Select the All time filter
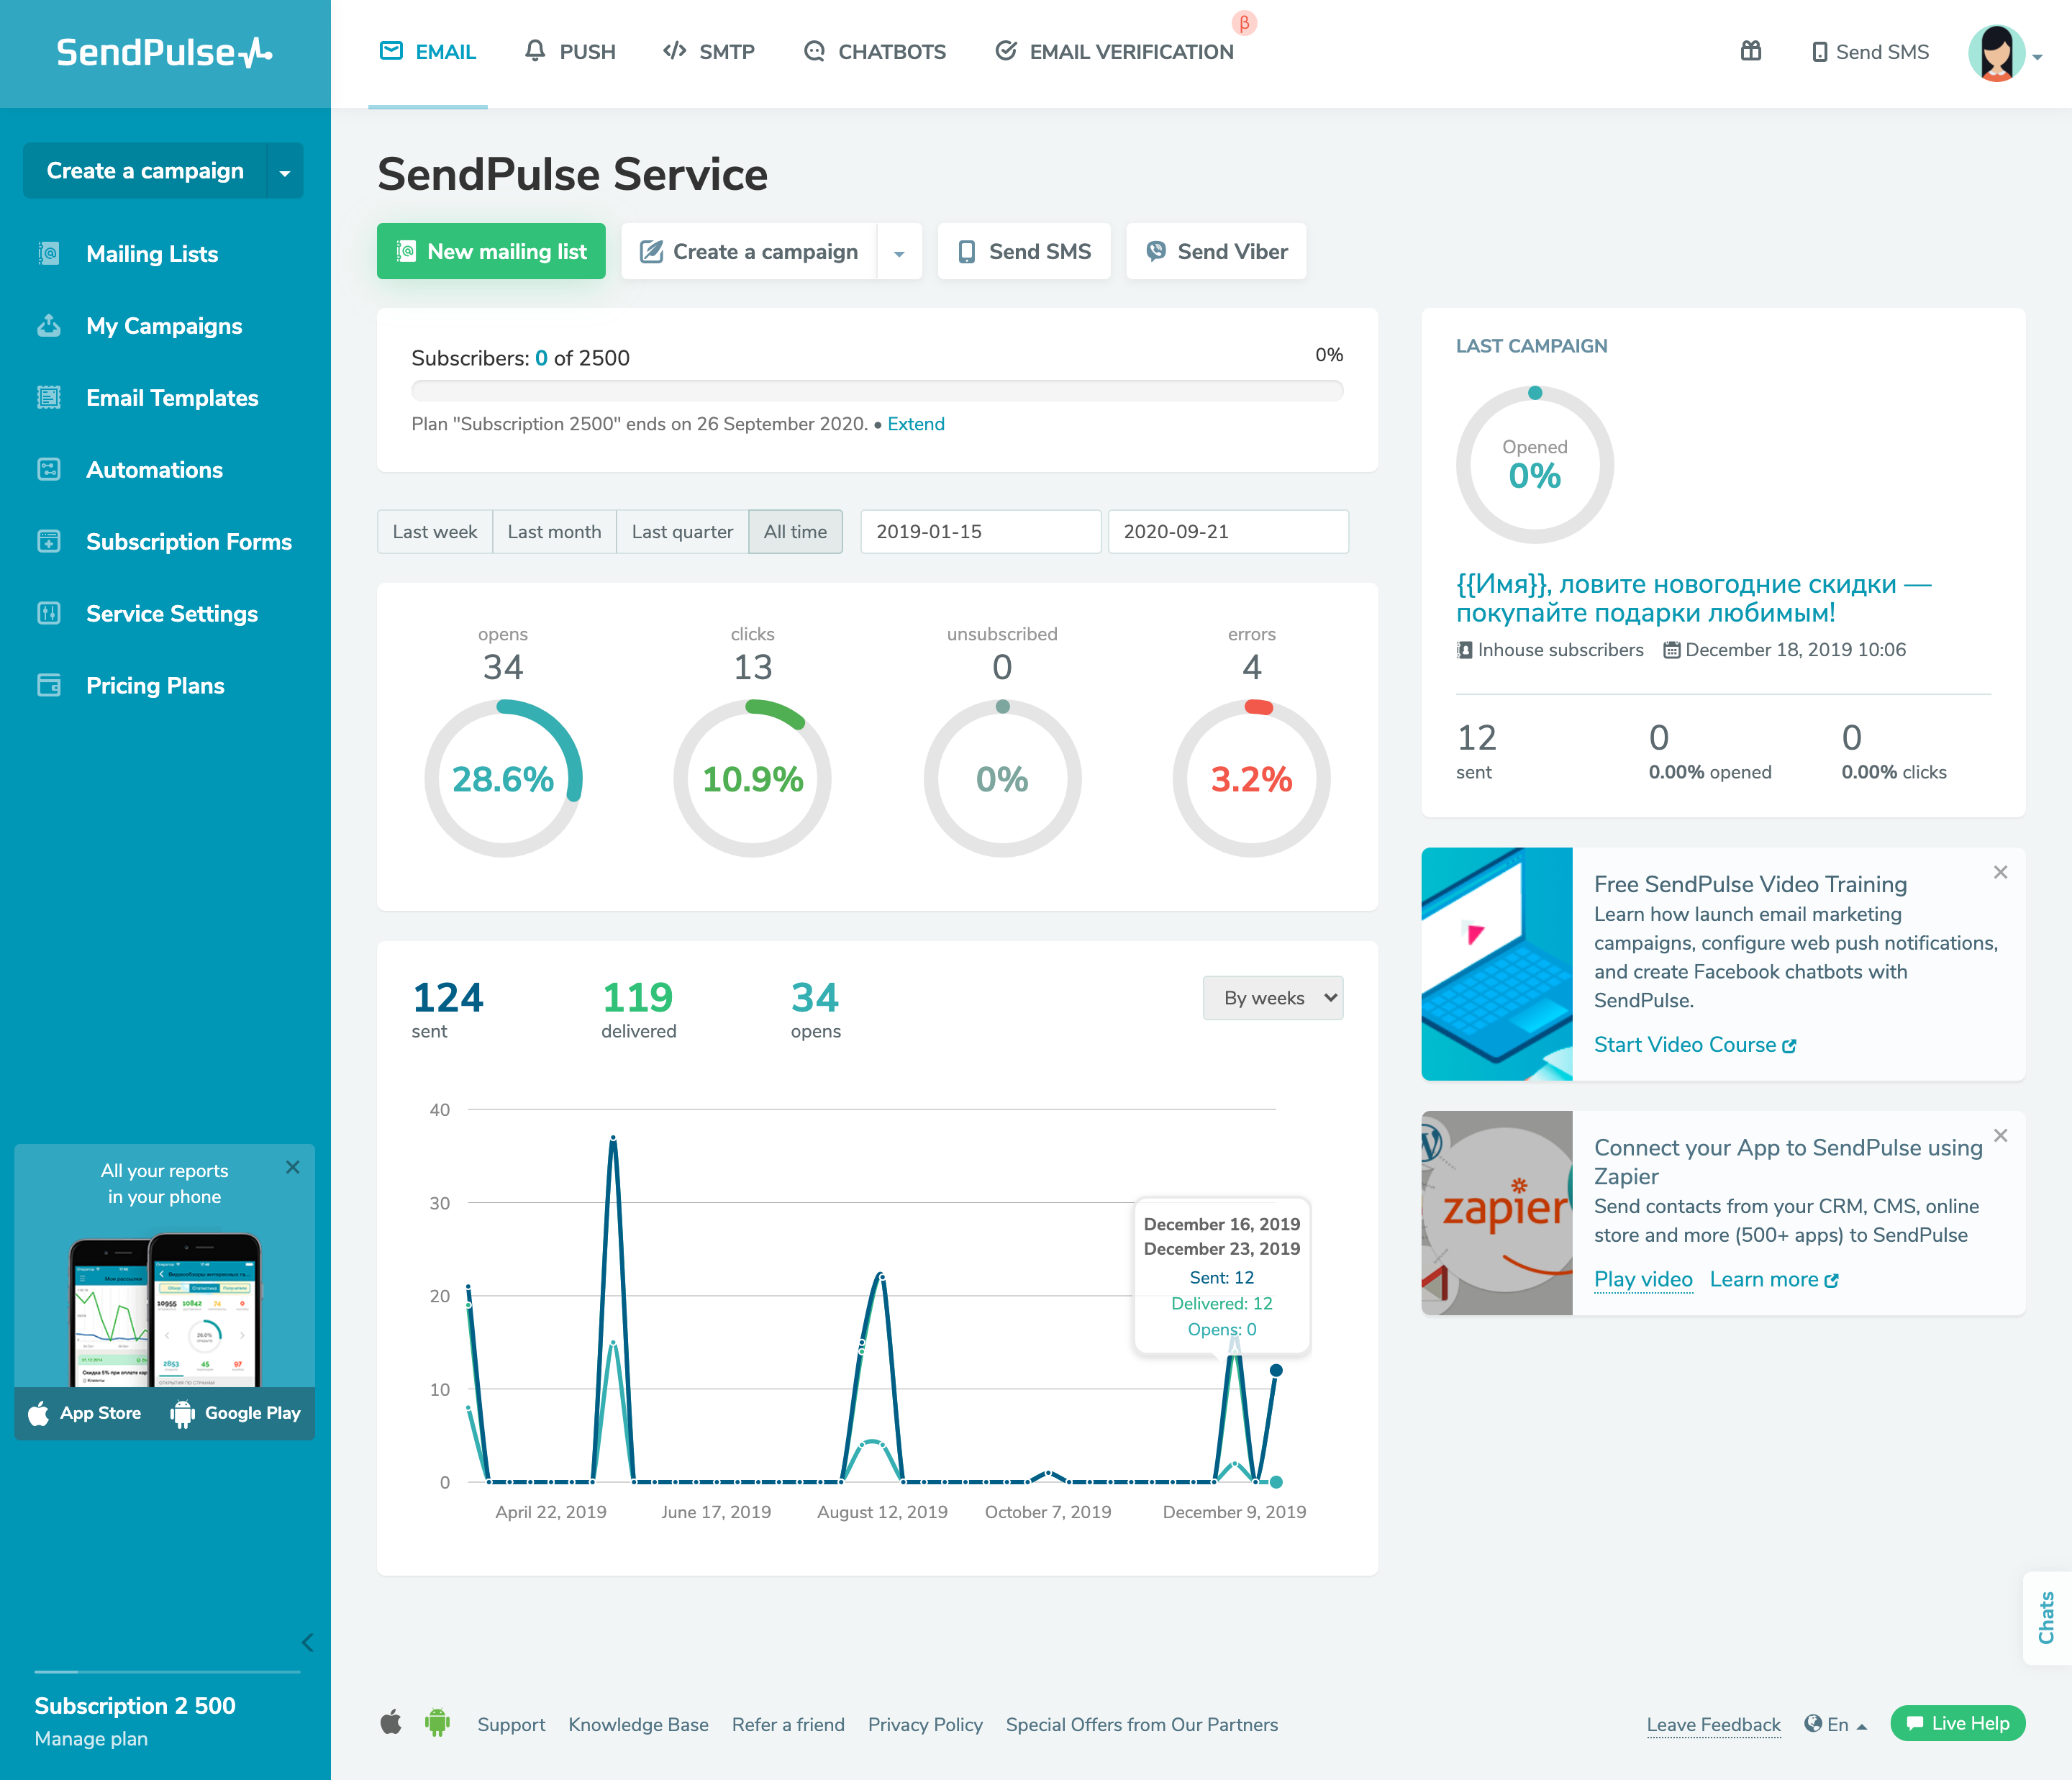Image resolution: width=2072 pixels, height=1780 pixels. (x=795, y=531)
